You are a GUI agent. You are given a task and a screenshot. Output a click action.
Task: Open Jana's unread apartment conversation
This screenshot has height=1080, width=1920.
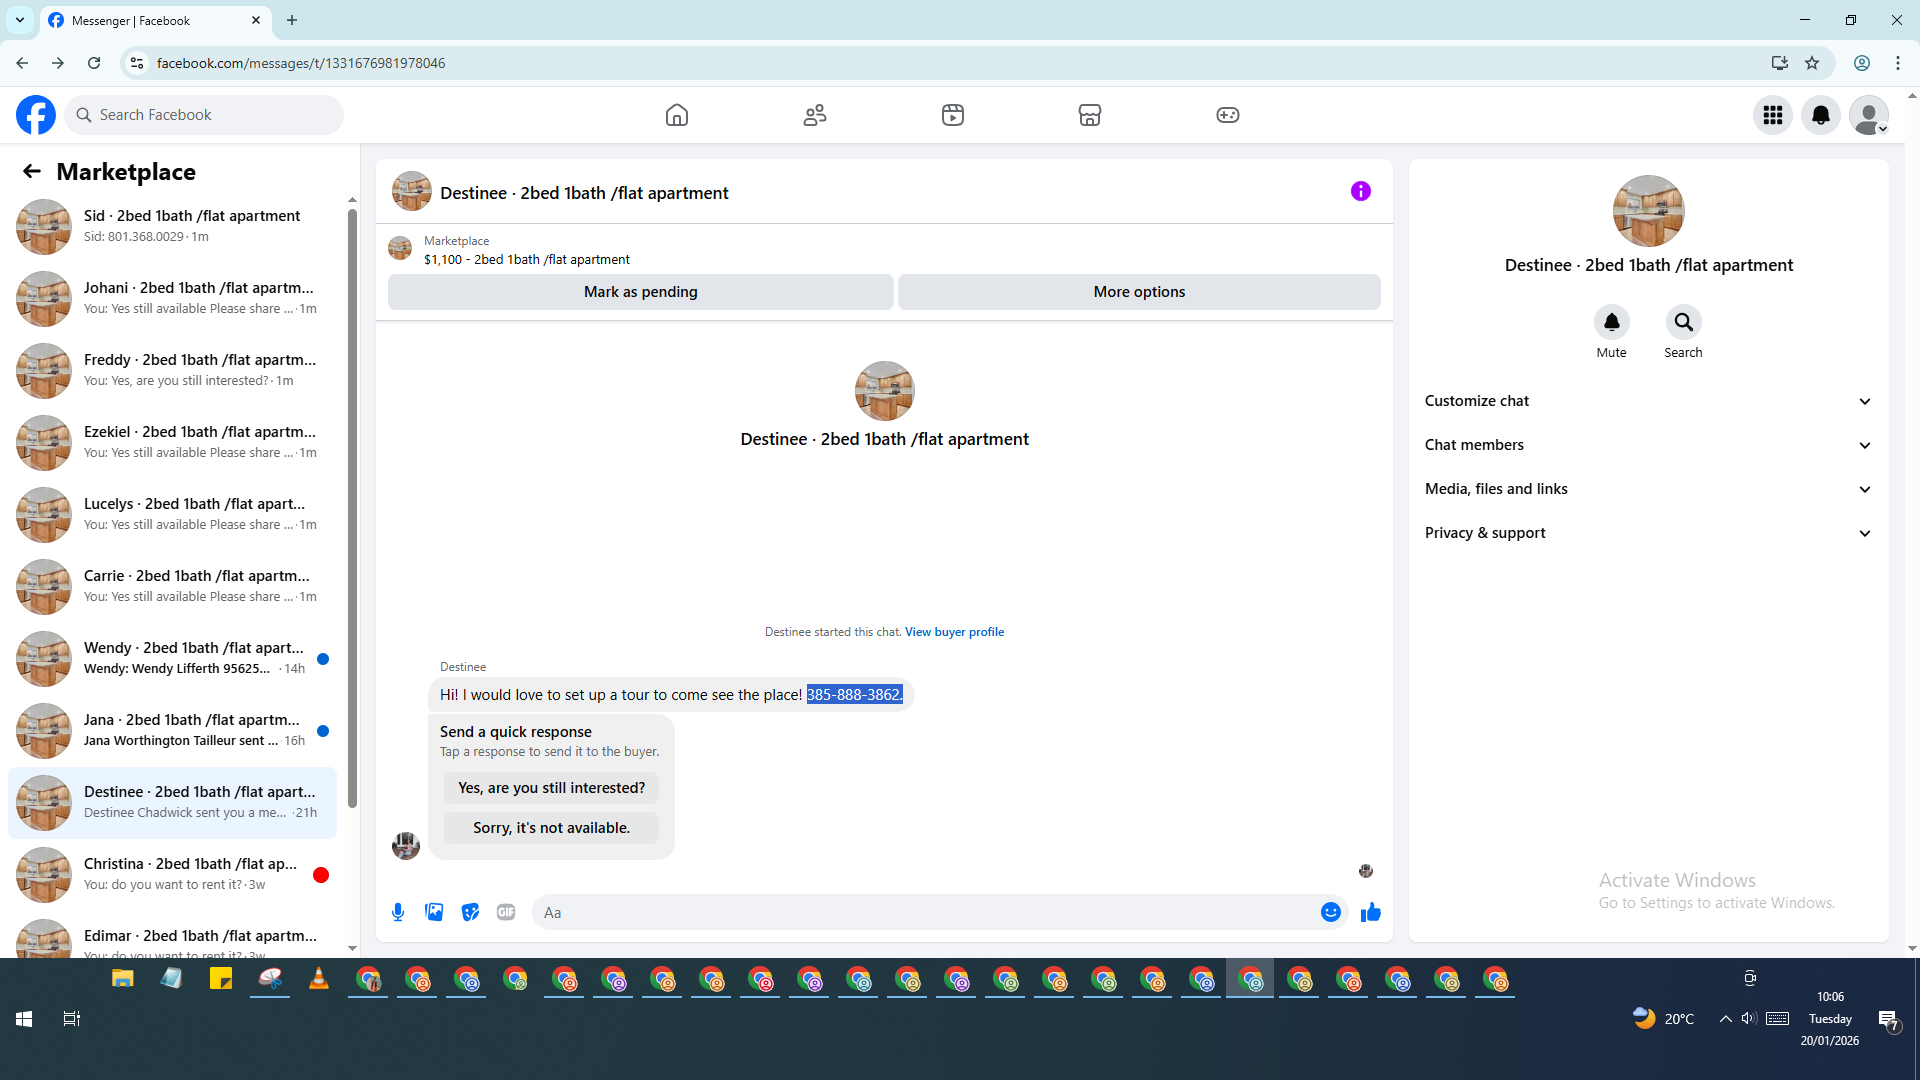172,731
